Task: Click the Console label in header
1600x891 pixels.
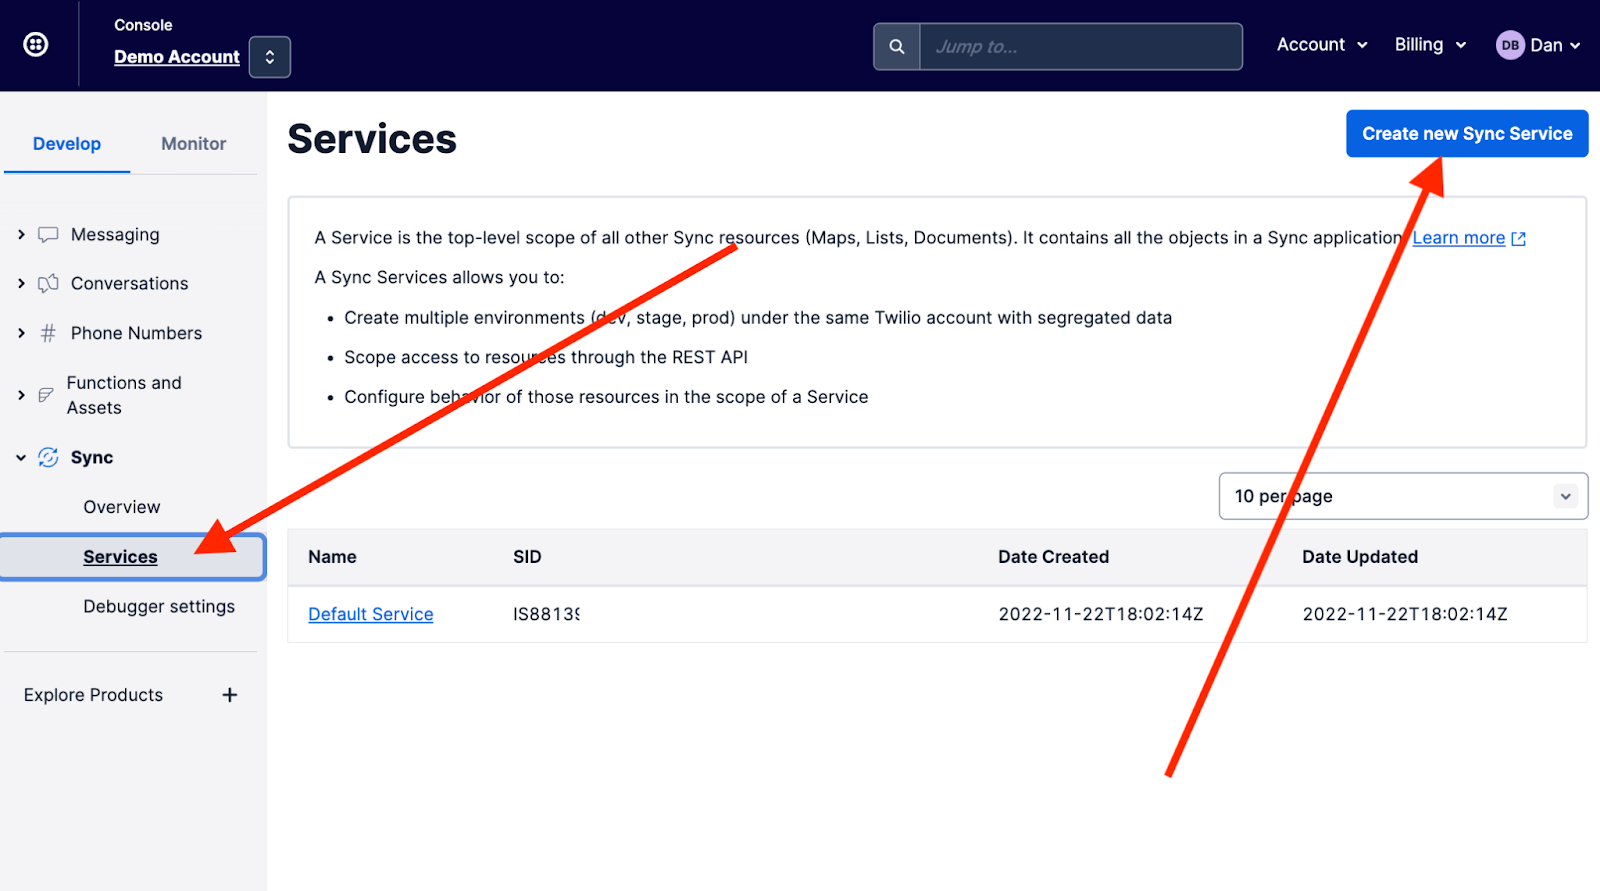Action: [x=143, y=25]
